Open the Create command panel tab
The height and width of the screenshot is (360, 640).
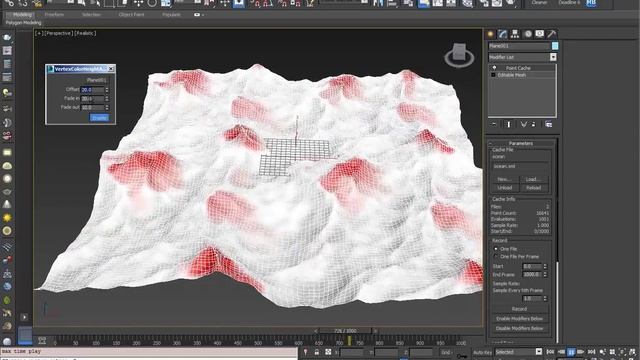coord(490,34)
